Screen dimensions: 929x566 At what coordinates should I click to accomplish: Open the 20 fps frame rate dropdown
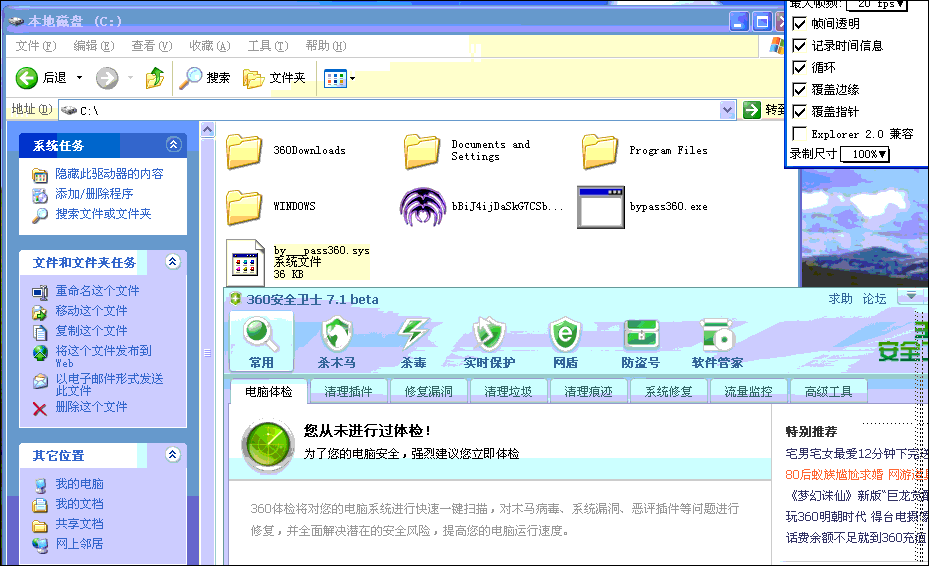coord(877,5)
